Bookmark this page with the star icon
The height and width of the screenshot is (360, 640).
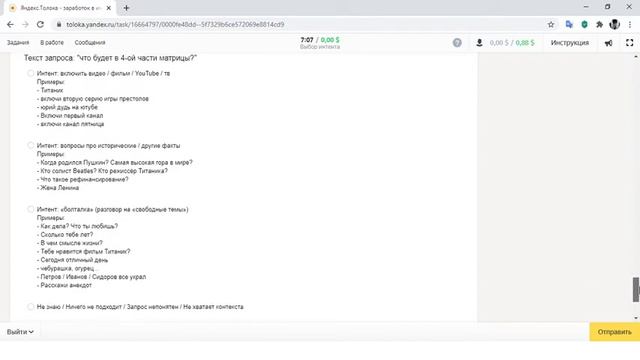point(551,24)
